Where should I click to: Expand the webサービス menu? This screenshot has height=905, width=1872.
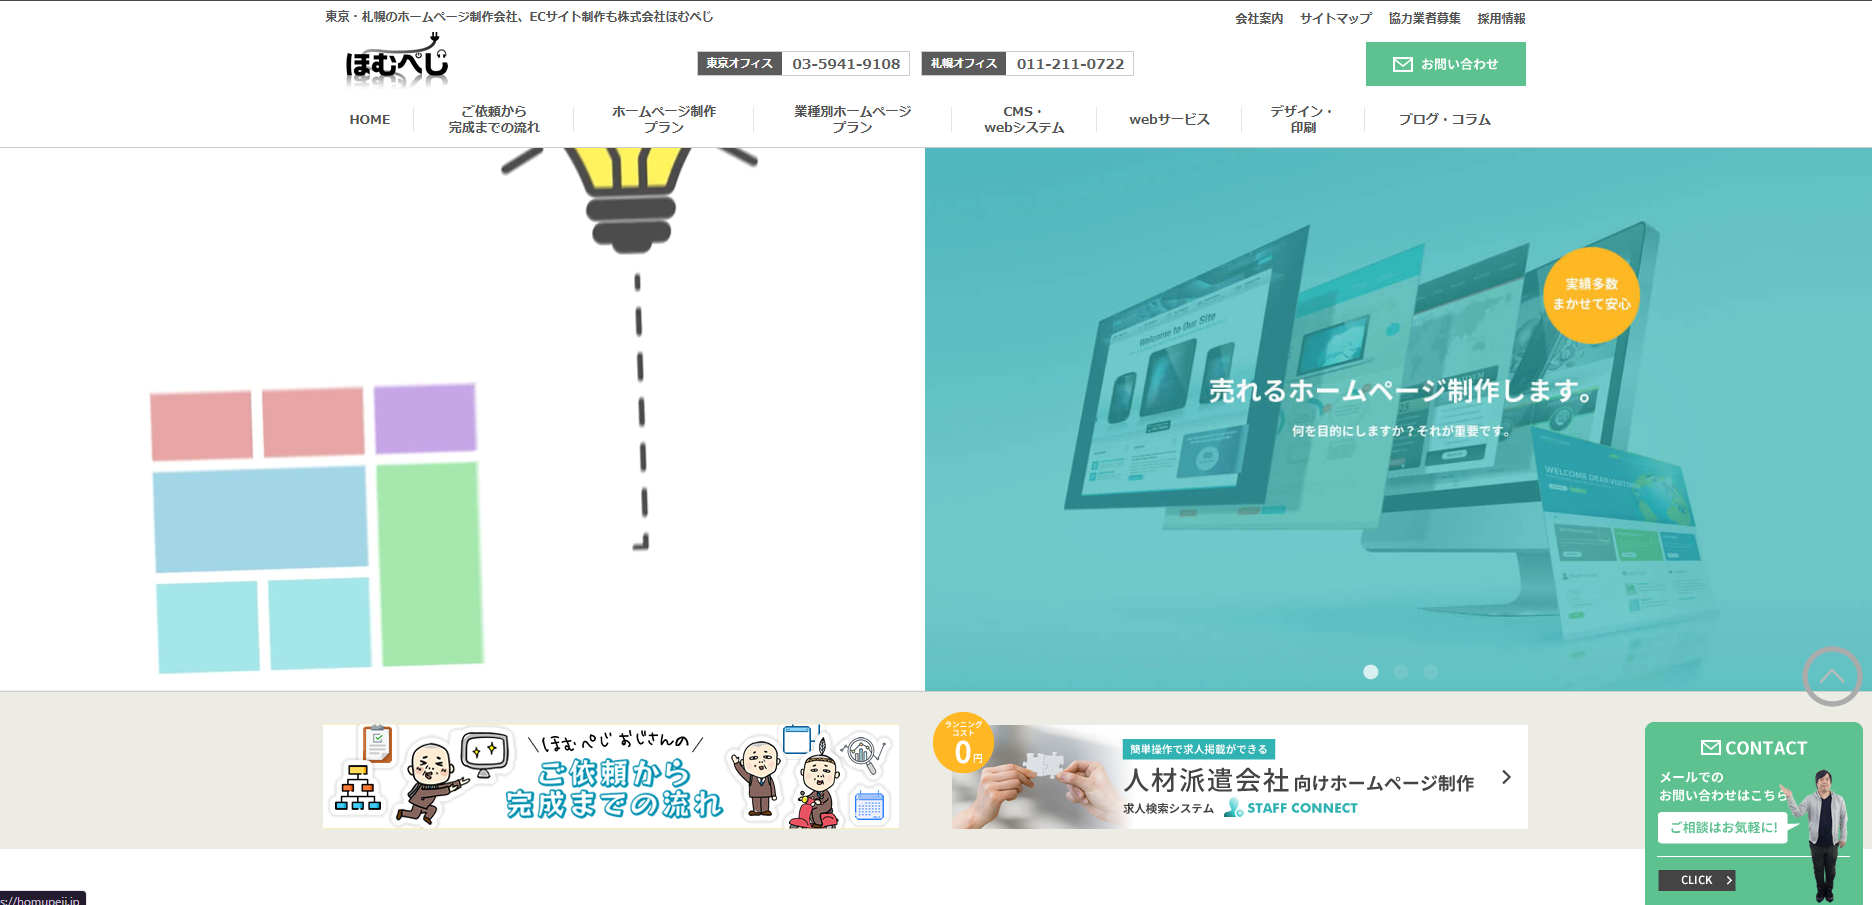click(1169, 119)
